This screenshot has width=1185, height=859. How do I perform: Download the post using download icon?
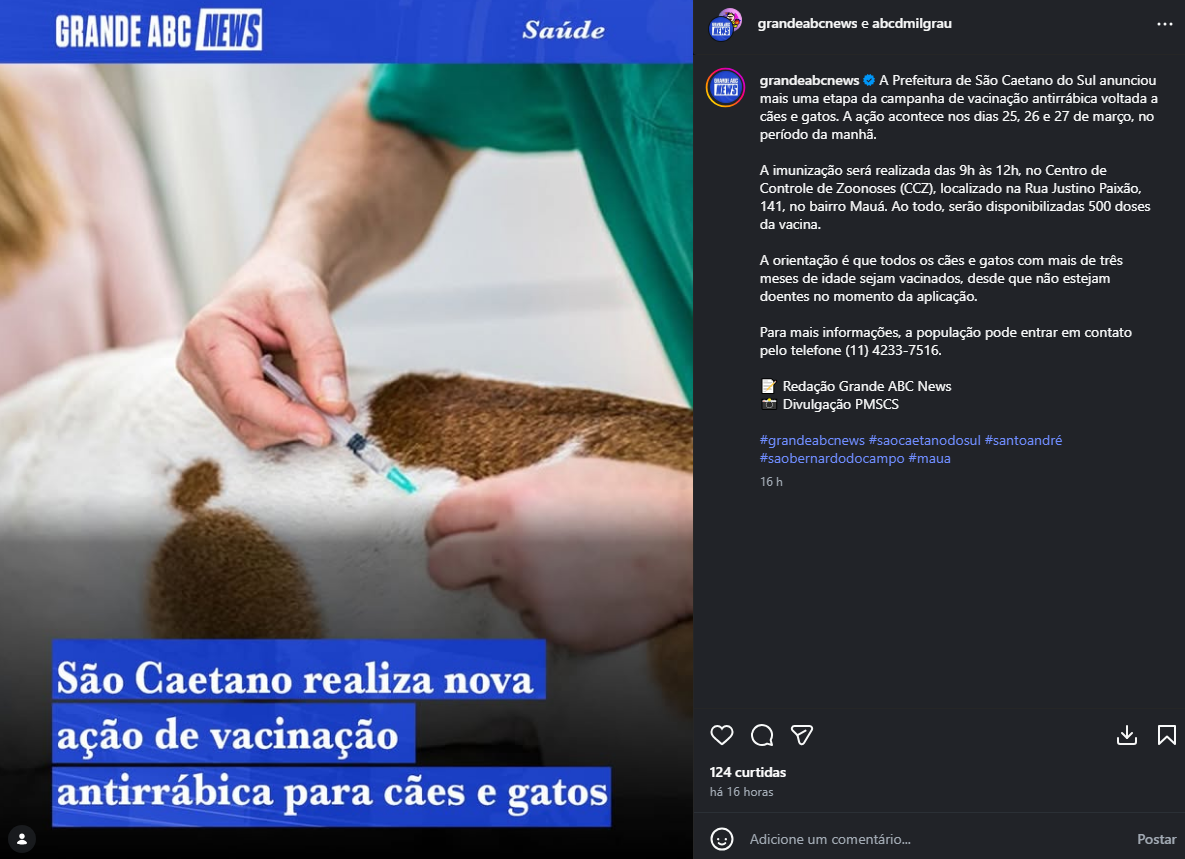coord(1127,735)
